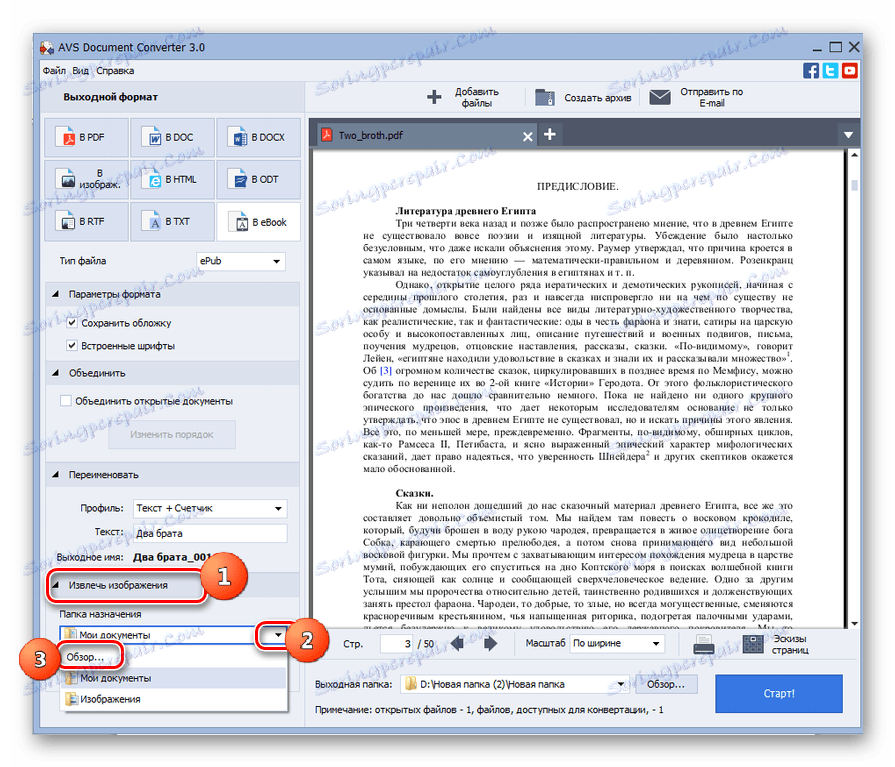Click the scrollbar down arrow
This screenshot has width=895, height=767.
[x=854, y=623]
